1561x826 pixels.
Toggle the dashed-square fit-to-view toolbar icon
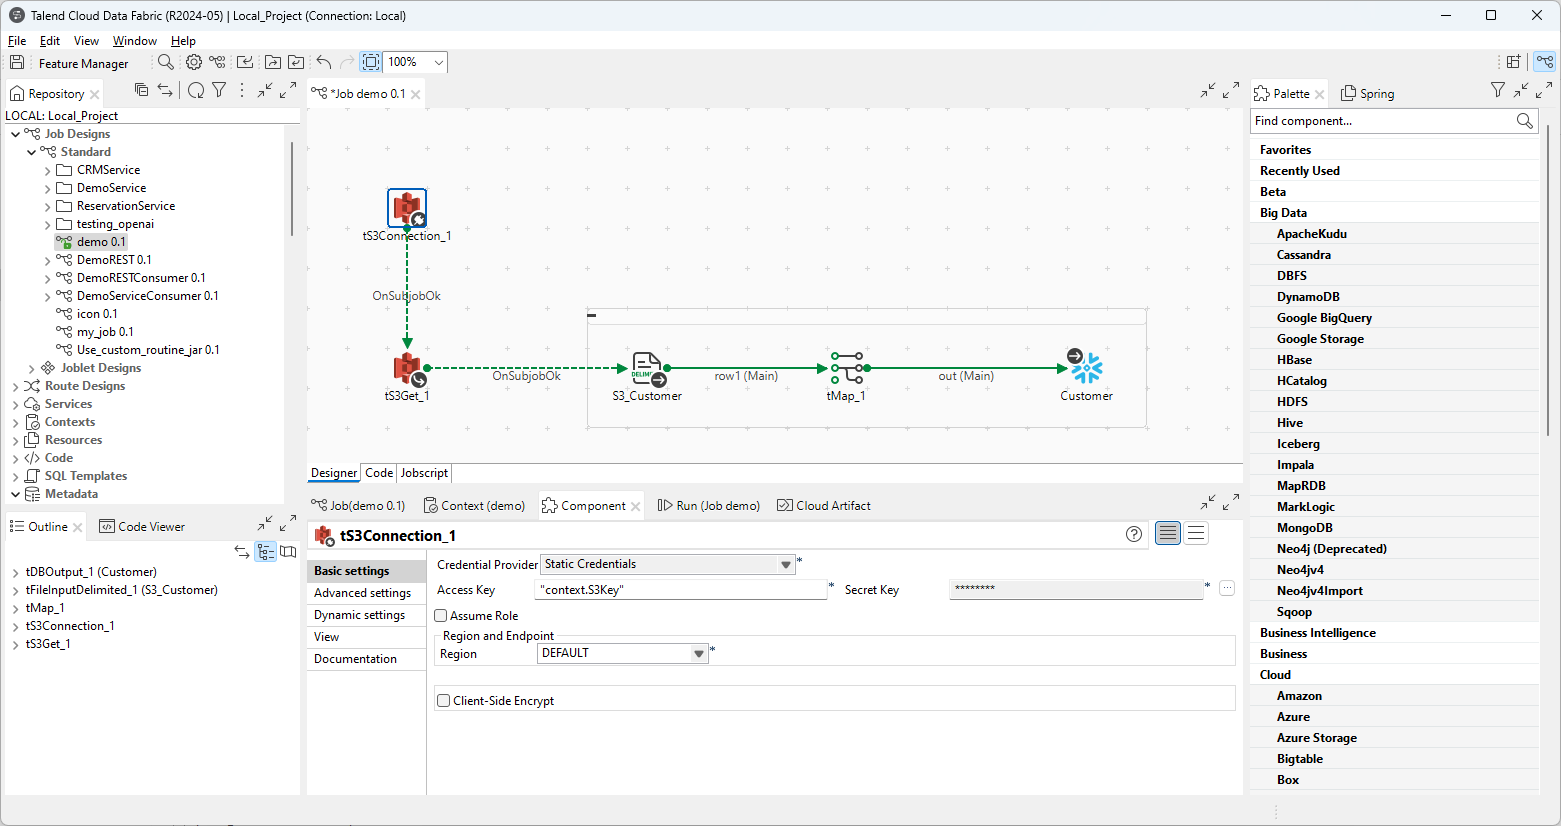(371, 62)
